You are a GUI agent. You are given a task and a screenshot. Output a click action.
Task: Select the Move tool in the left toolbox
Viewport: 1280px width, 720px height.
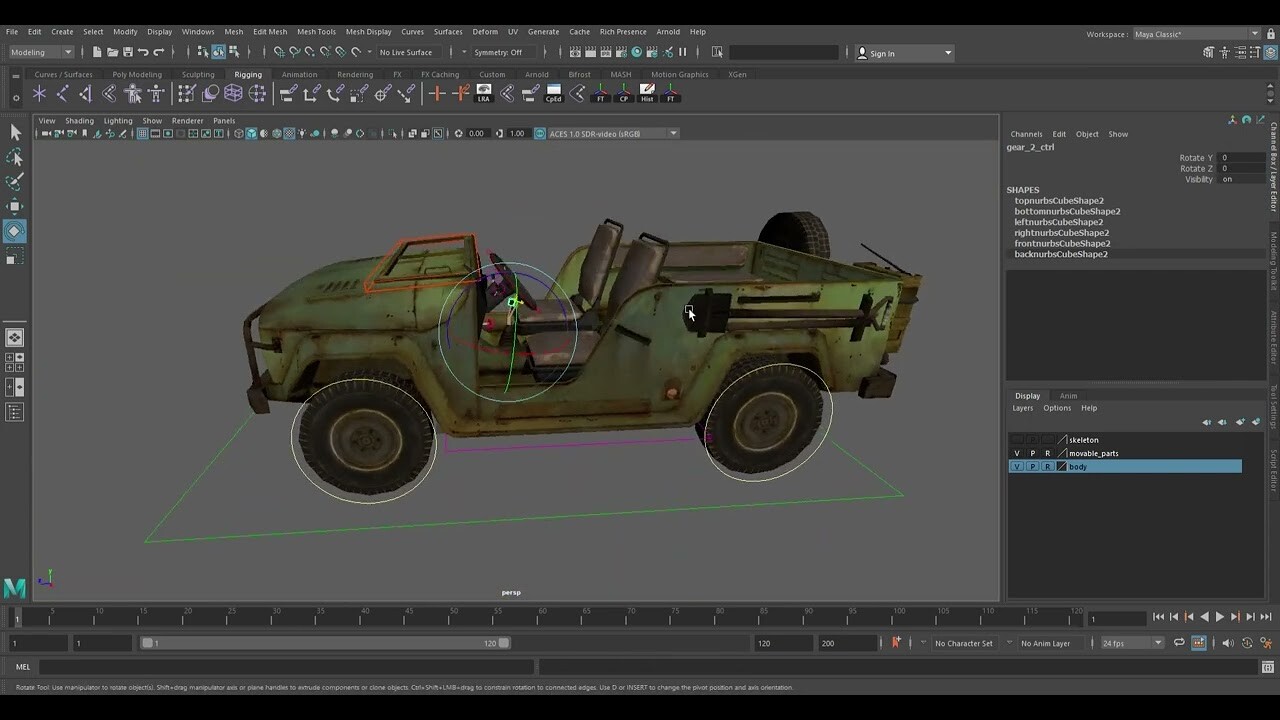(x=14, y=205)
